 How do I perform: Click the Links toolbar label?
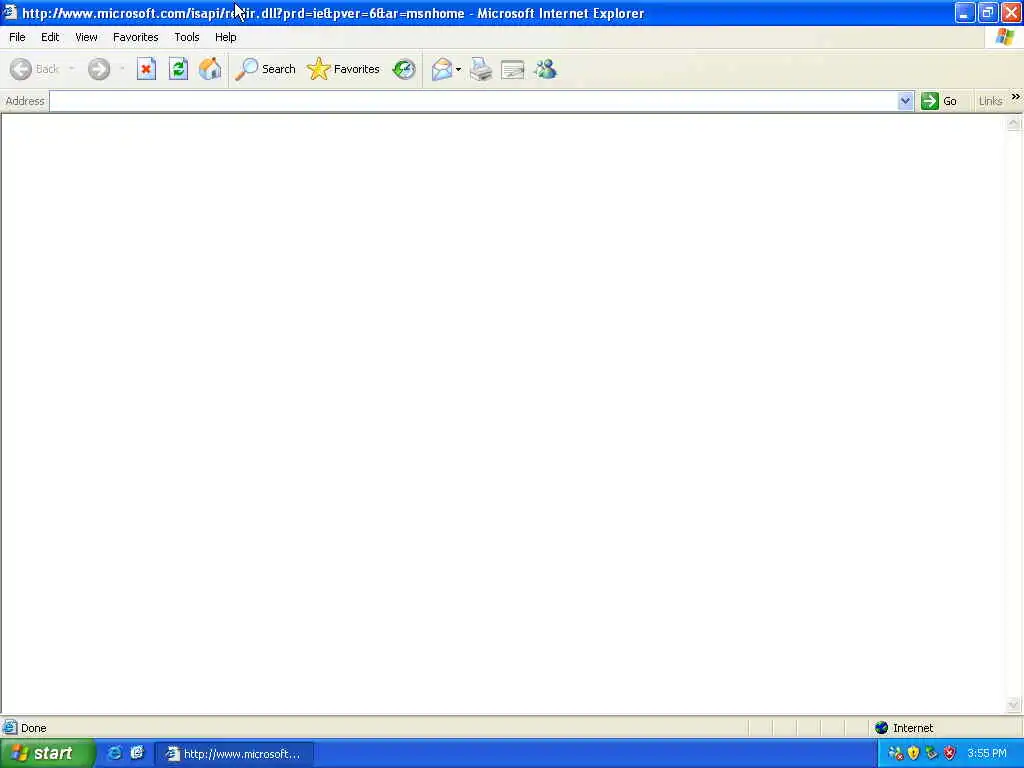(990, 101)
